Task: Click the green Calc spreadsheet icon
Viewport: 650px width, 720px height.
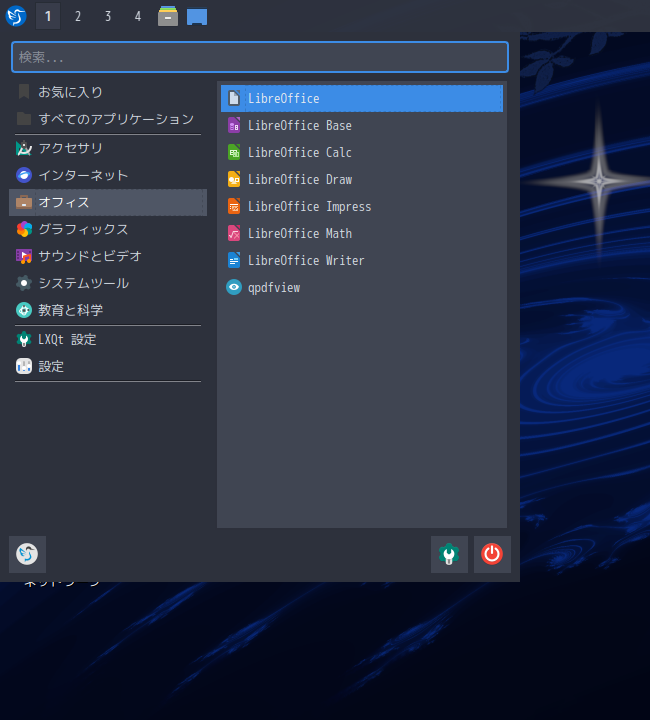Action: pos(234,152)
